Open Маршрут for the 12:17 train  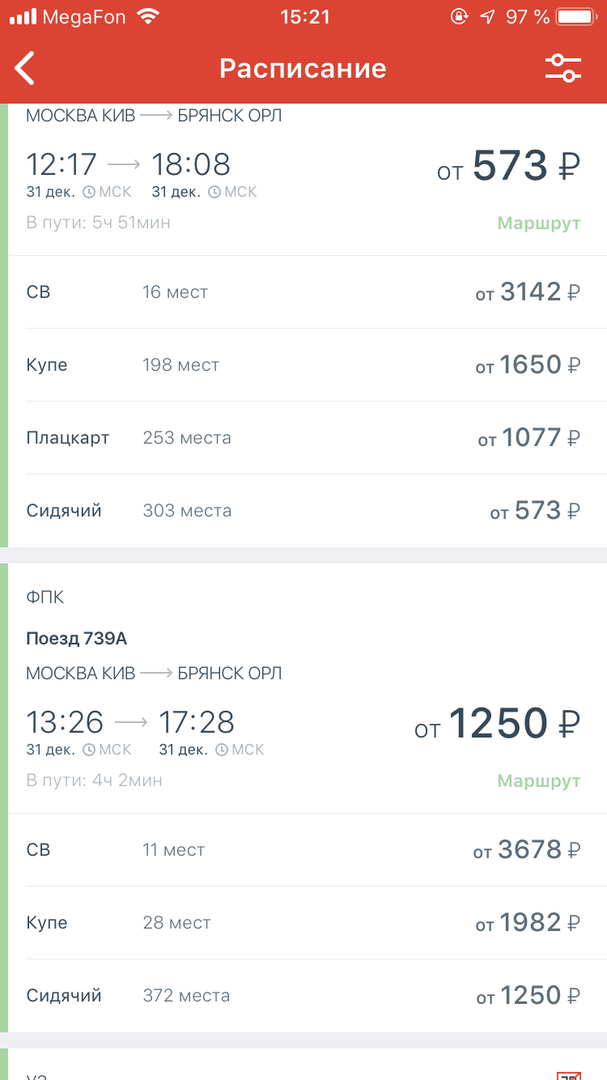pyautogui.click(x=538, y=223)
